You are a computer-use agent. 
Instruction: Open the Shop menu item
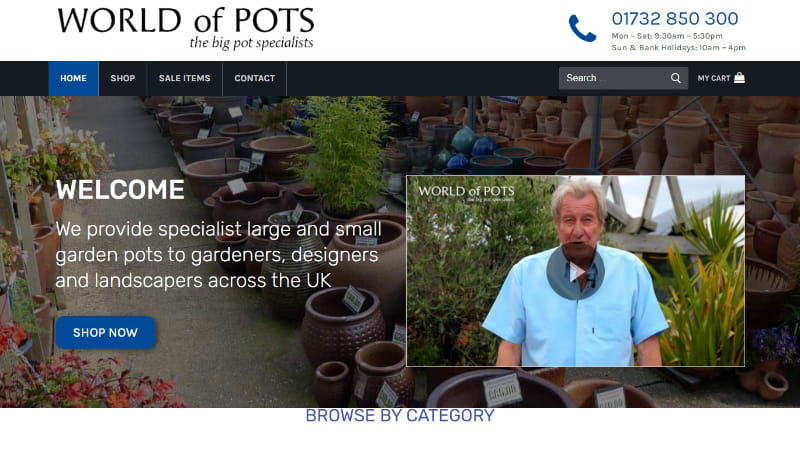pyautogui.click(x=123, y=79)
